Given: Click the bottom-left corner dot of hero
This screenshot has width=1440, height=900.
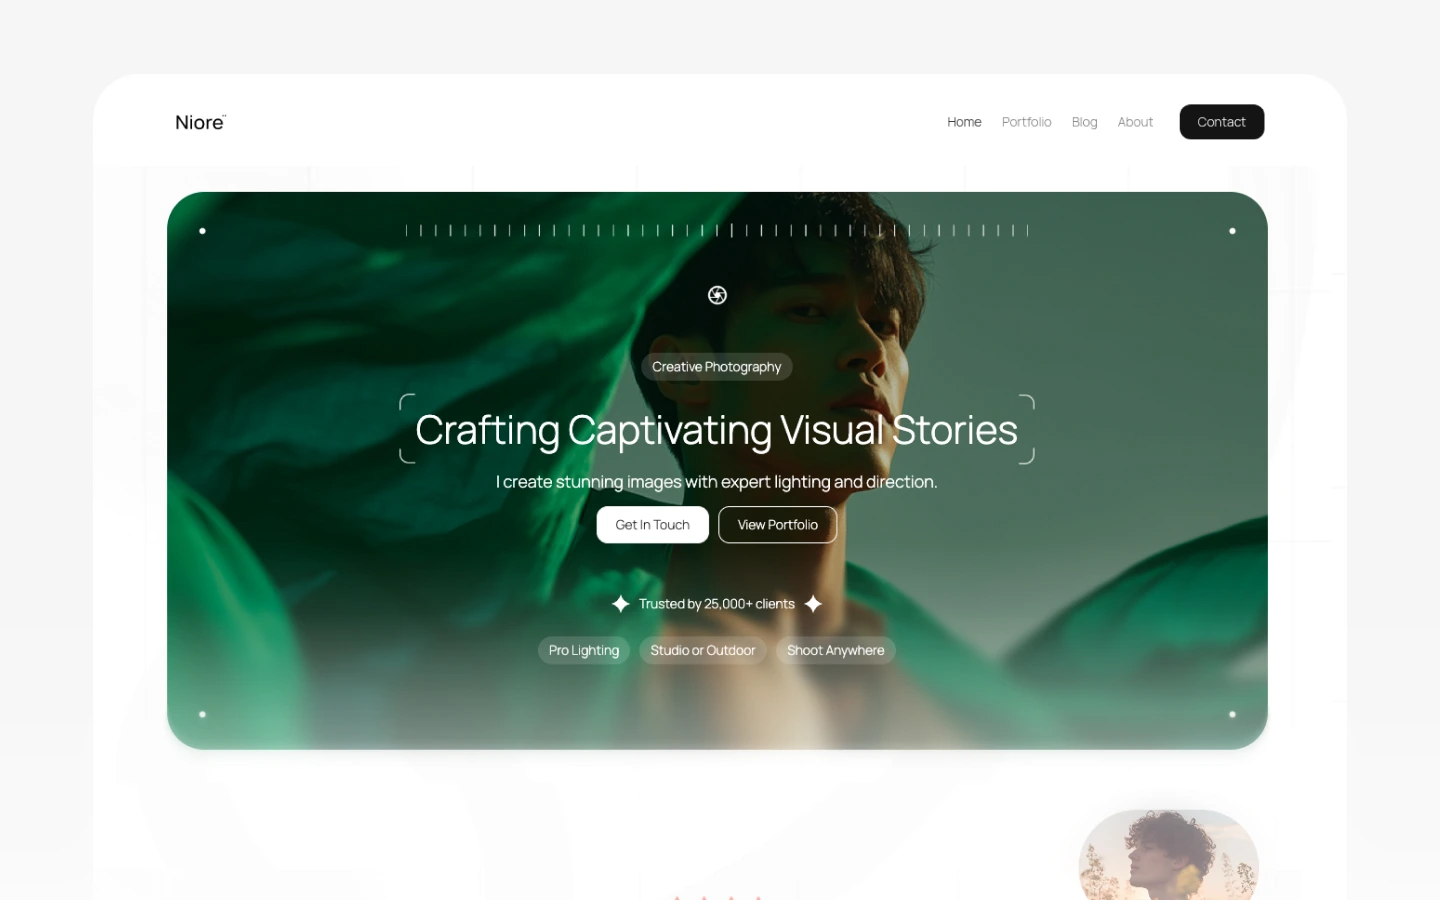Looking at the screenshot, I should 202,714.
